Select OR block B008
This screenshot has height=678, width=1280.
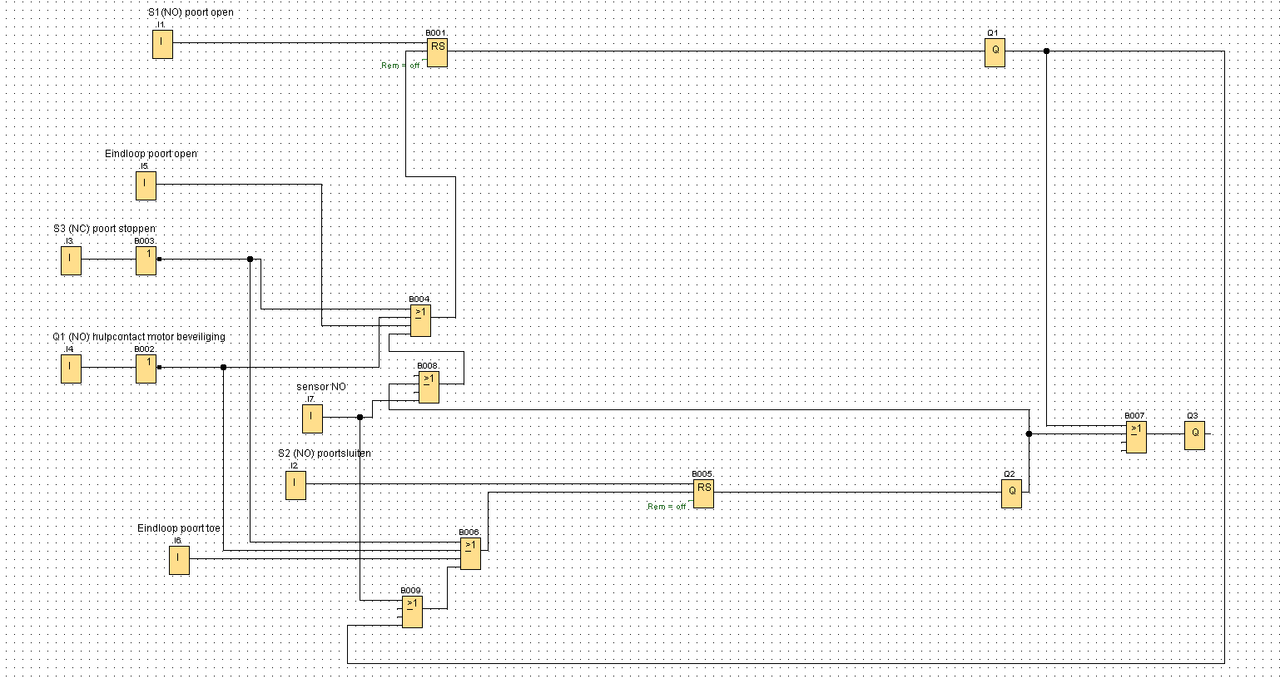(429, 387)
